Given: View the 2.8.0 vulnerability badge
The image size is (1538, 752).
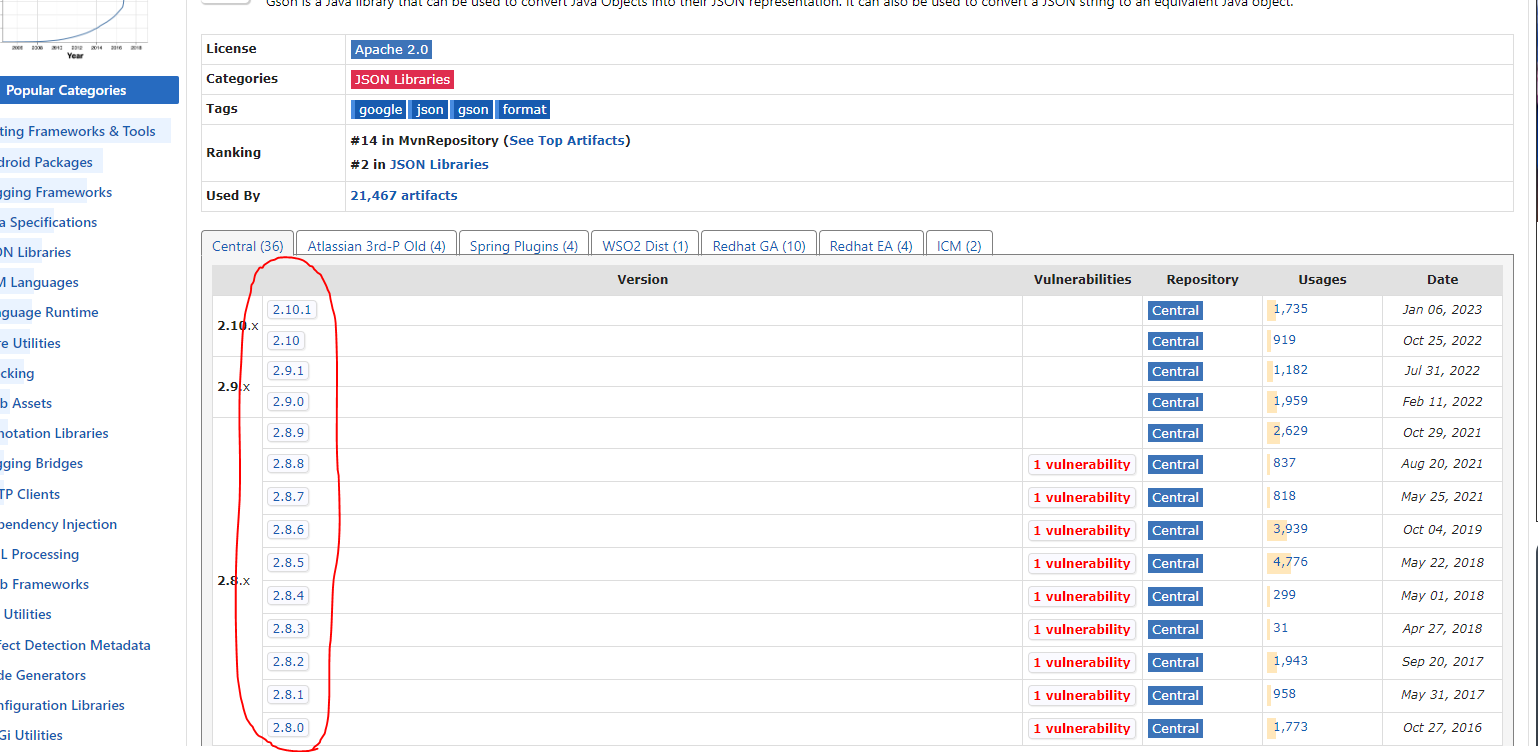Looking at the screenshot, I should 1082,728.
